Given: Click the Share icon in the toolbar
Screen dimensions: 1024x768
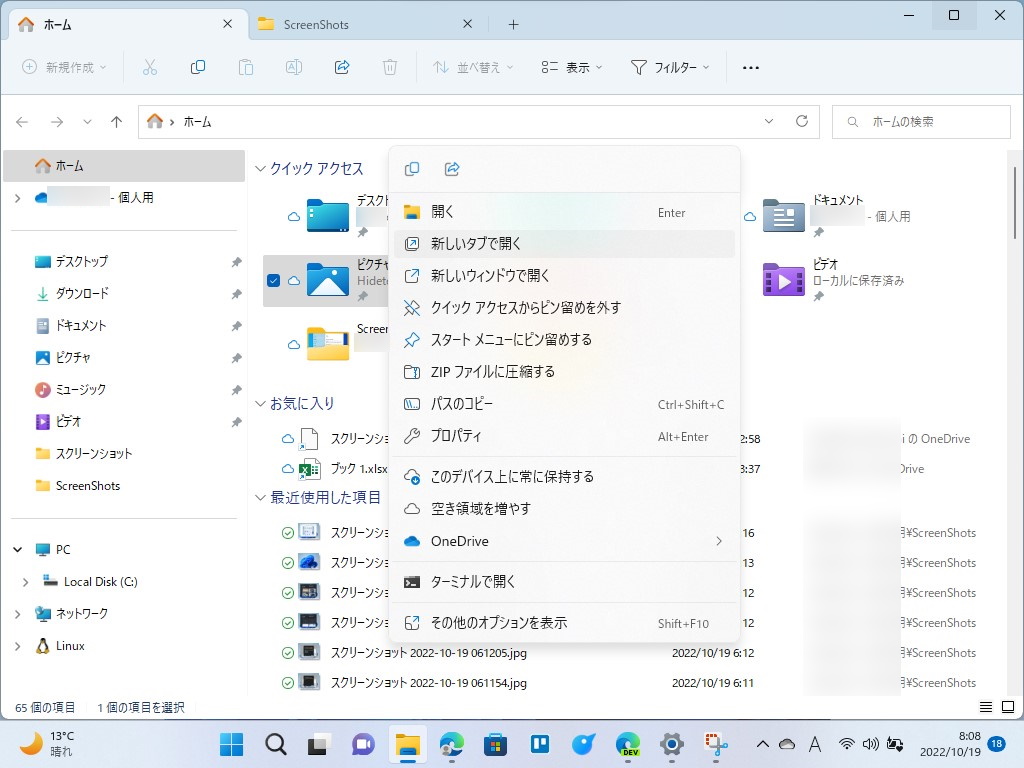Looking at the screenshot, I should 341,67.
